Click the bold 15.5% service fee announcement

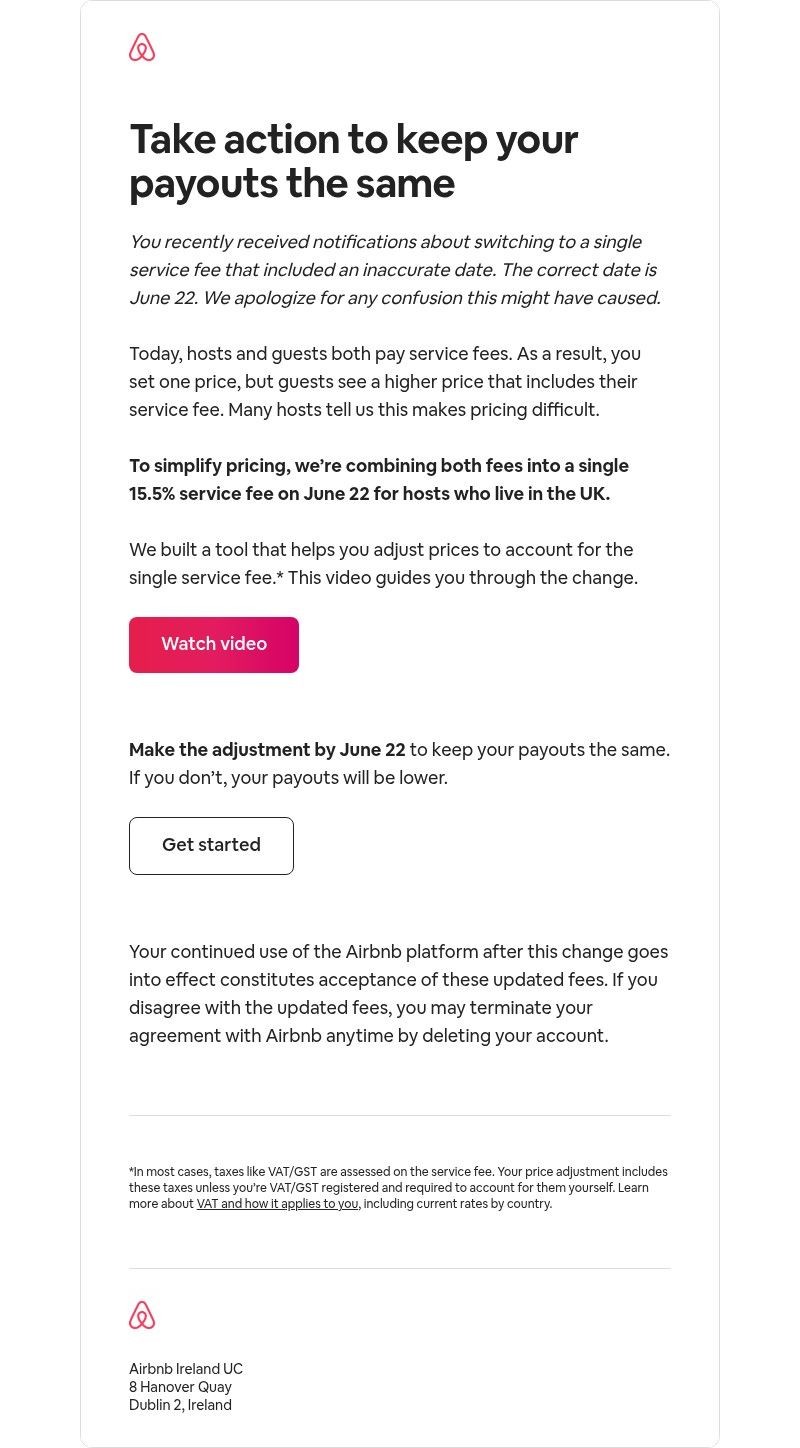tap(379, 479)
